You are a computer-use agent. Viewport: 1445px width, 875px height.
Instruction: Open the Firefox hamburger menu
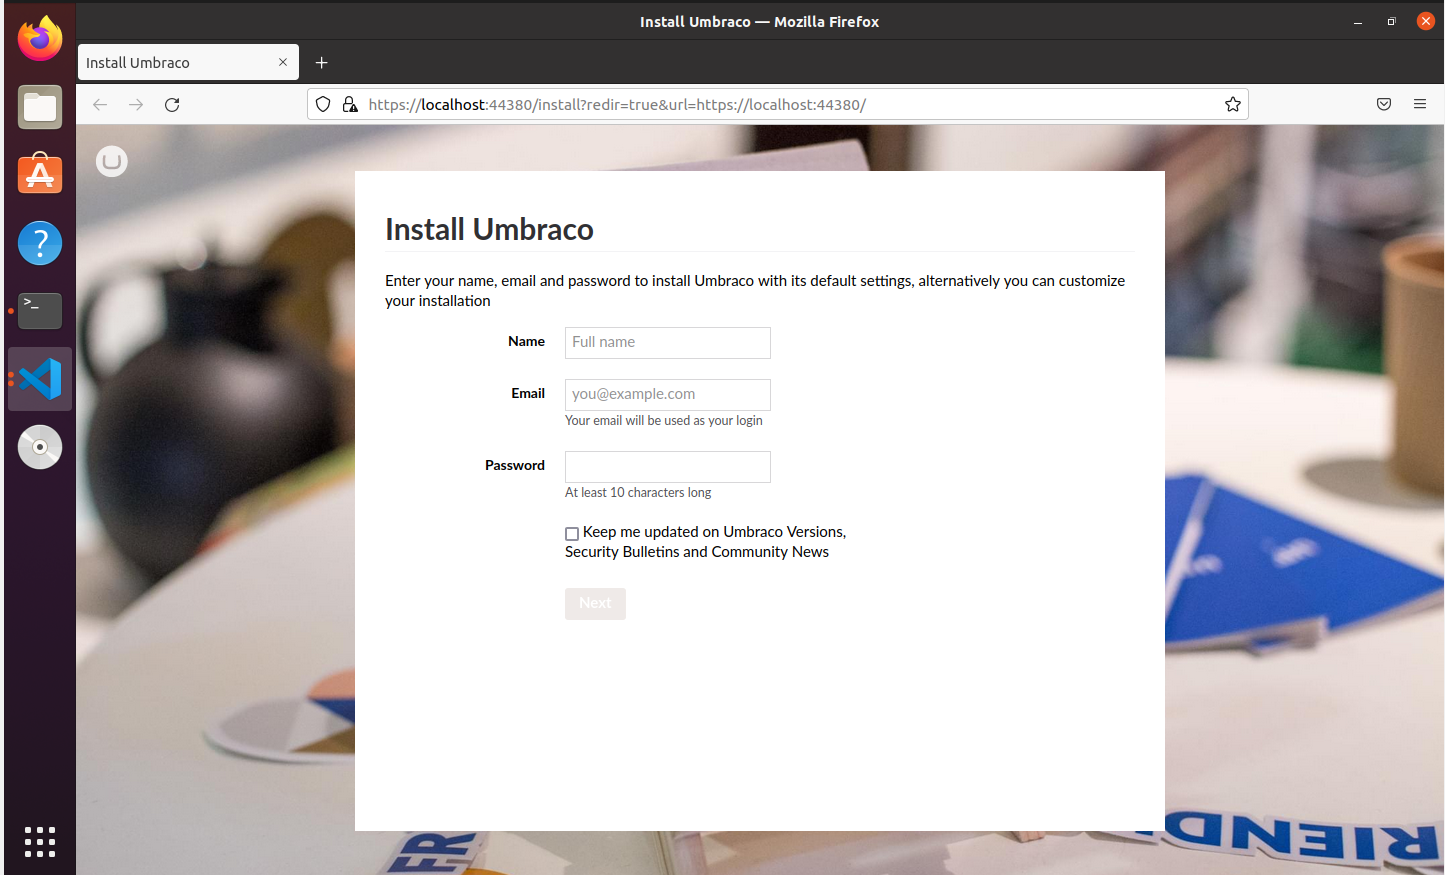[x=1420, y=104]
